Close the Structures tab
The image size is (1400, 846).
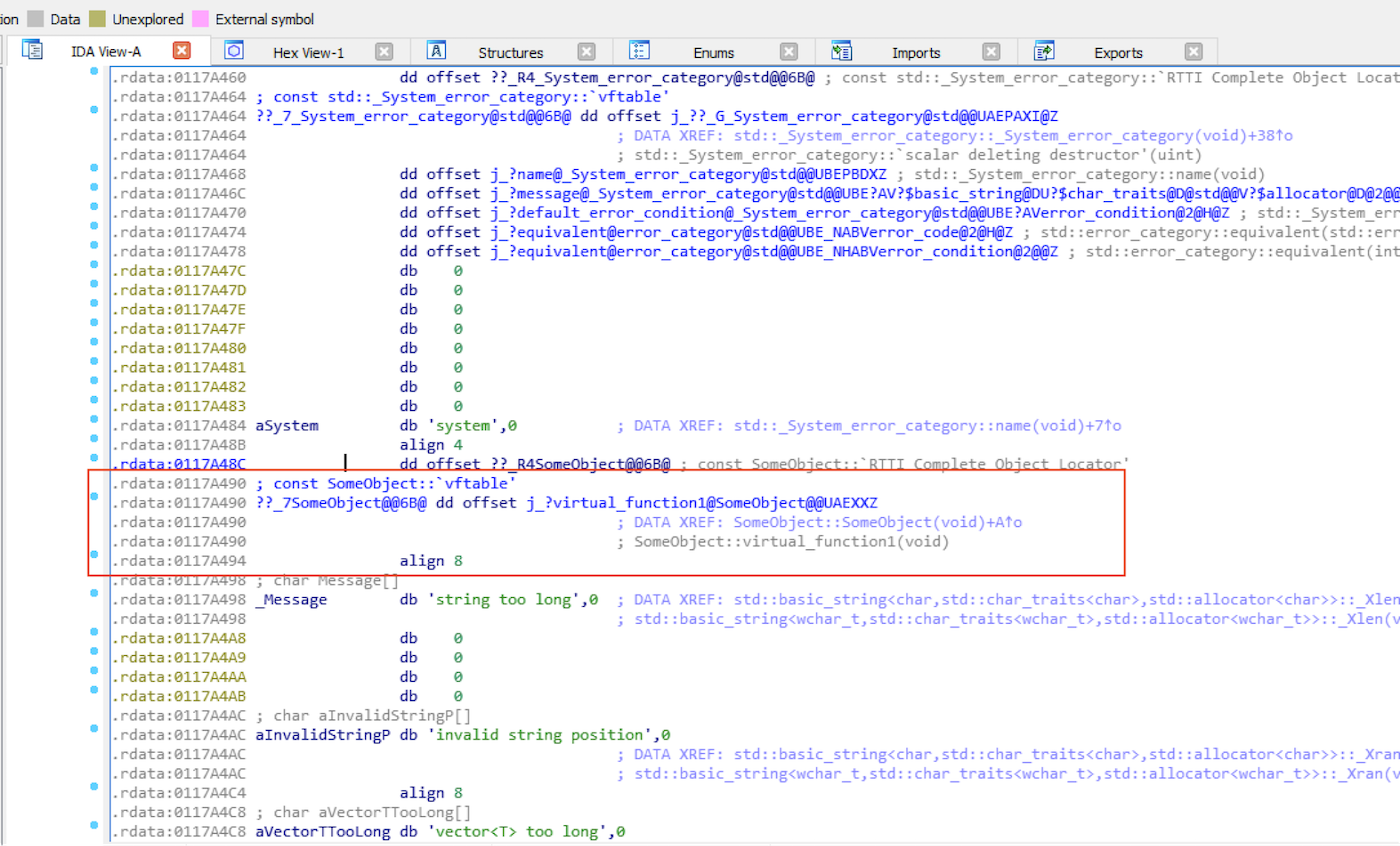[x=586, y=52]
